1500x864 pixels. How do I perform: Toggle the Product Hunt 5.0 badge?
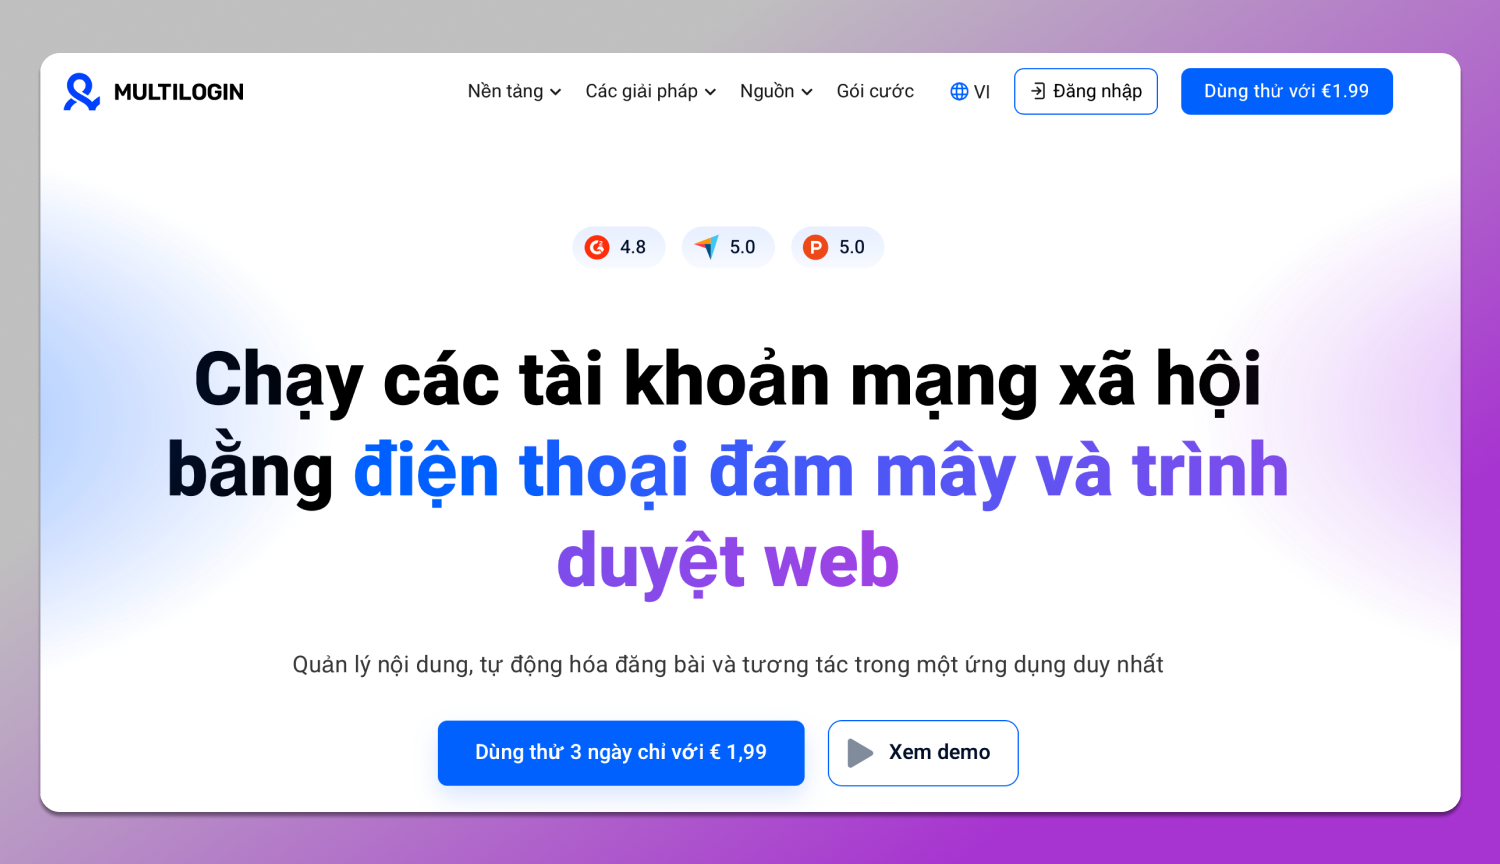tap(837, 246)
